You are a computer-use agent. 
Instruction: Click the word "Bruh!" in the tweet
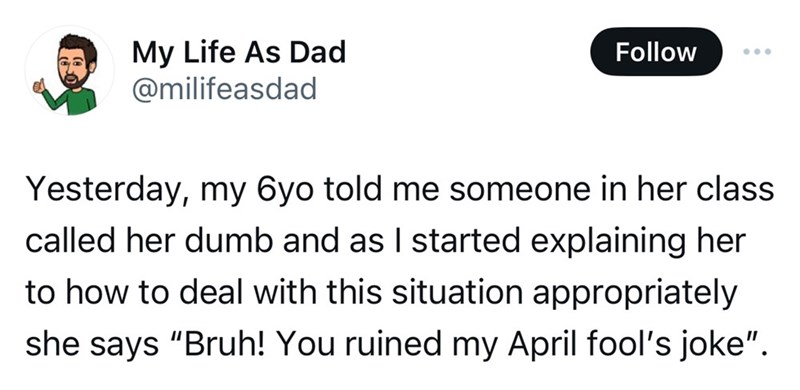pos(218,345)
